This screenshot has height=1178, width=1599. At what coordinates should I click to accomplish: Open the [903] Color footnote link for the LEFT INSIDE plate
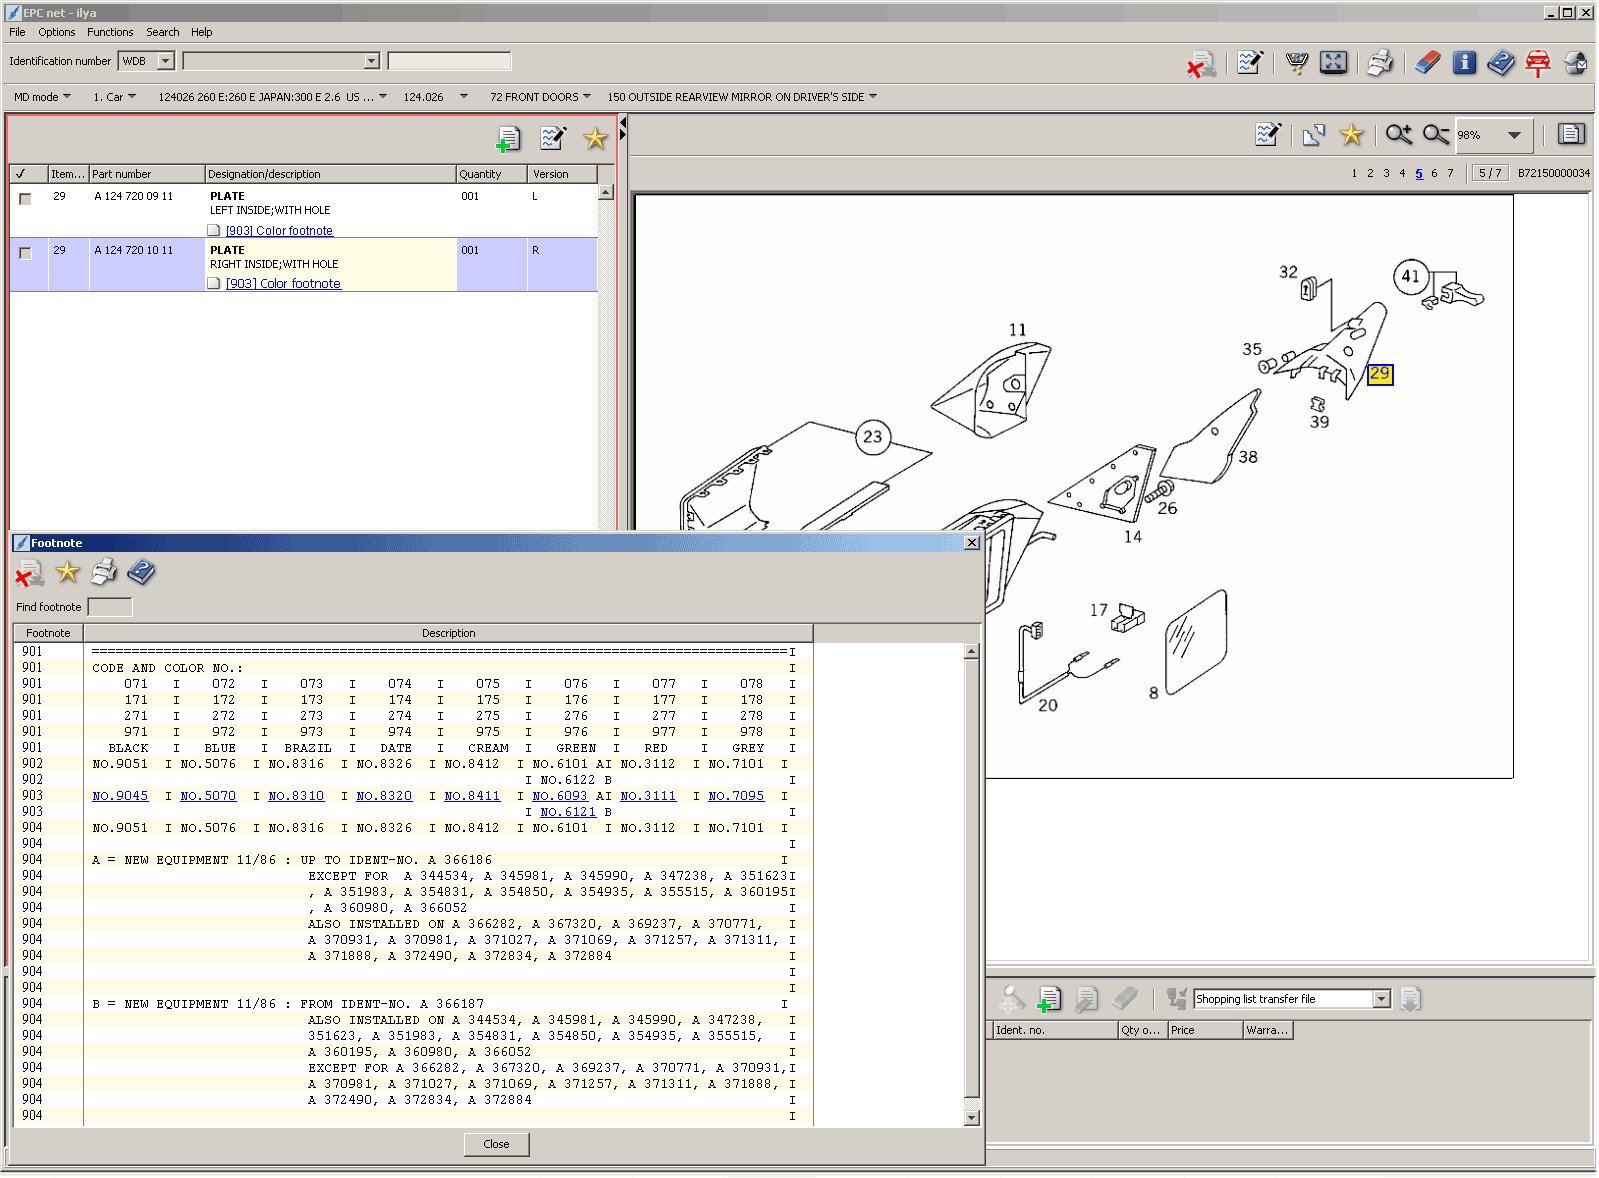coord(279,231)
